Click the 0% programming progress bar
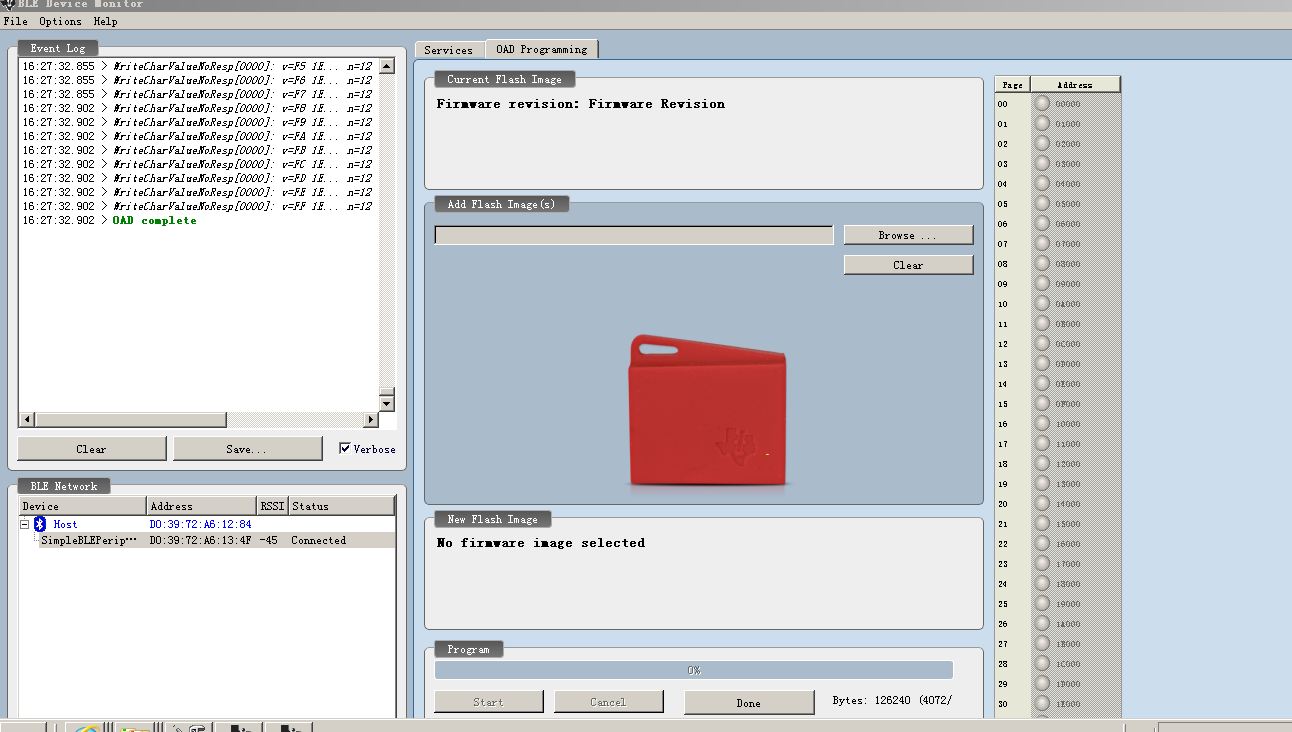Viewport: 1292px width, 732px height. [694, 670]
